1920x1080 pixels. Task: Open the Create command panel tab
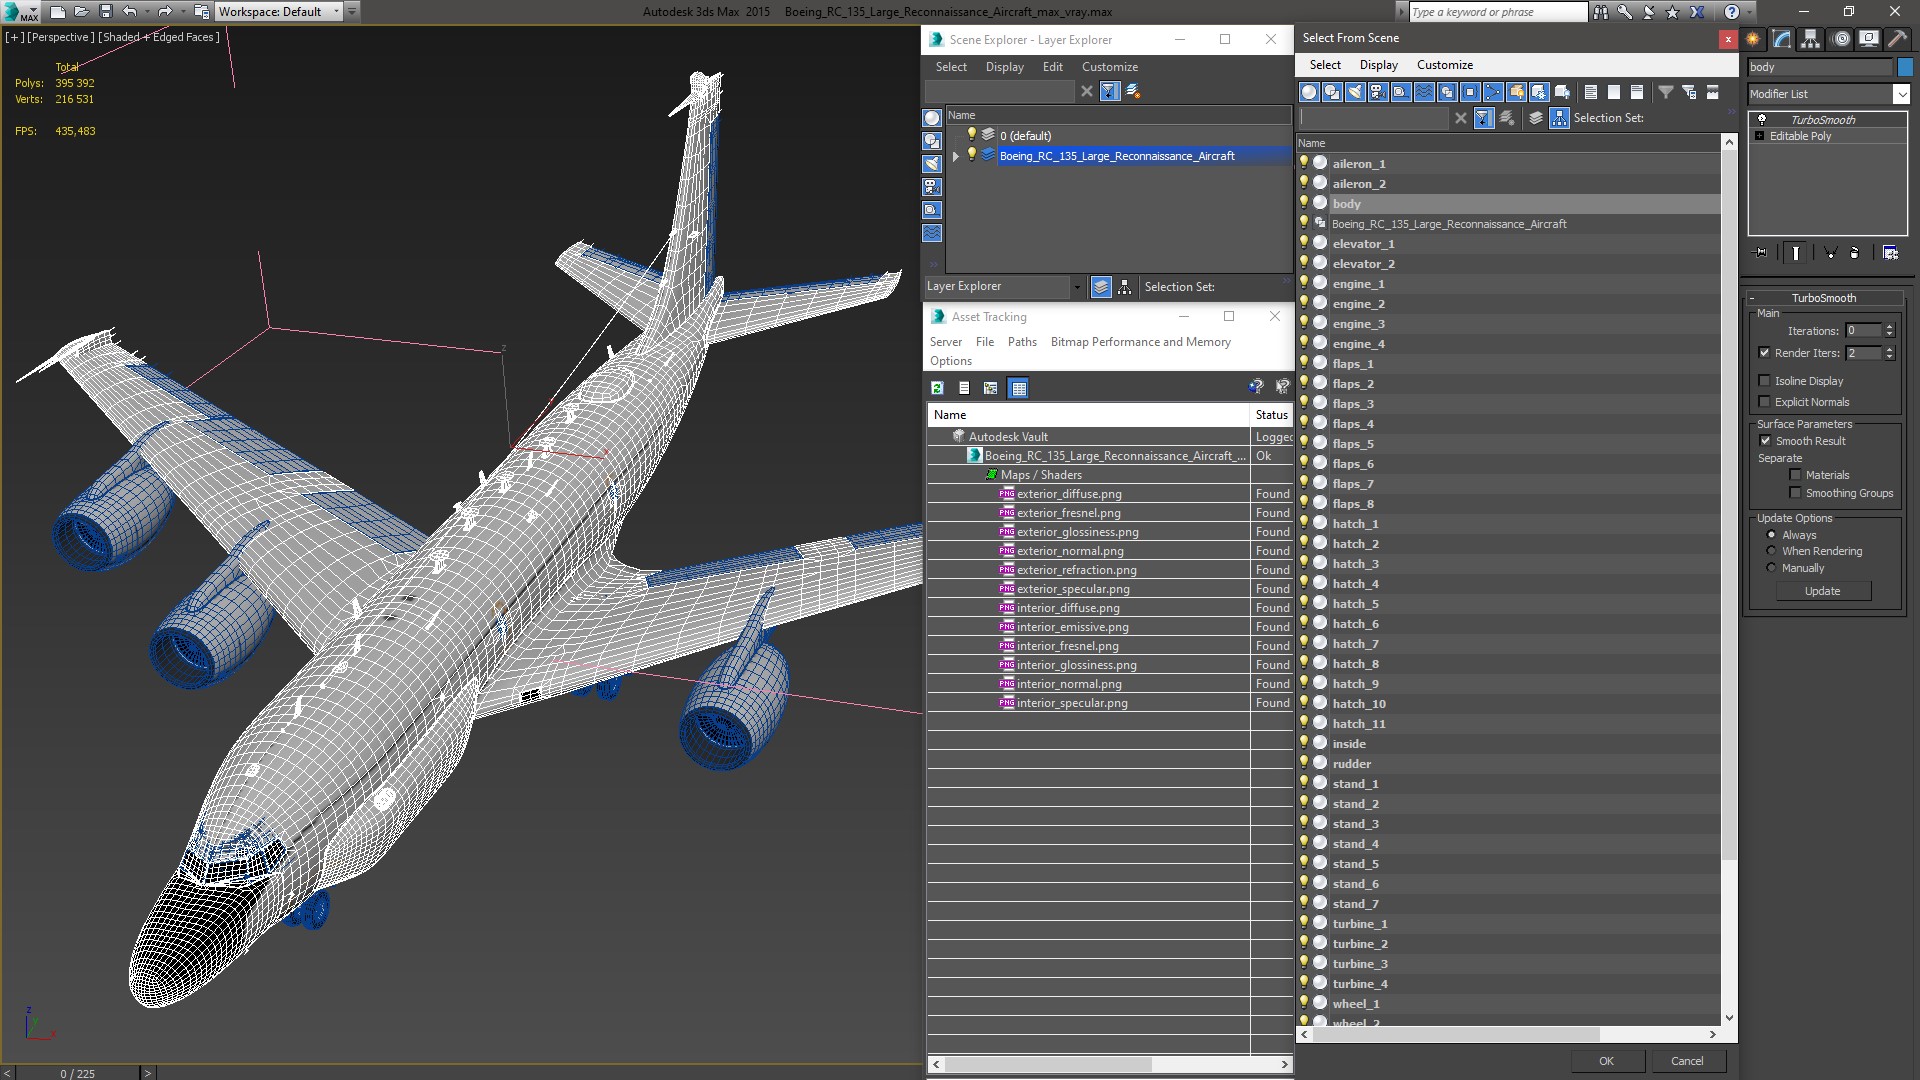click(1753, 39)
